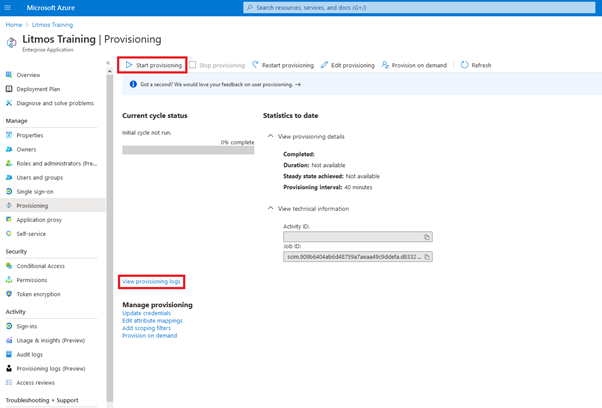
Task: Go to Single sign-on settings
Action: (35, 192)
